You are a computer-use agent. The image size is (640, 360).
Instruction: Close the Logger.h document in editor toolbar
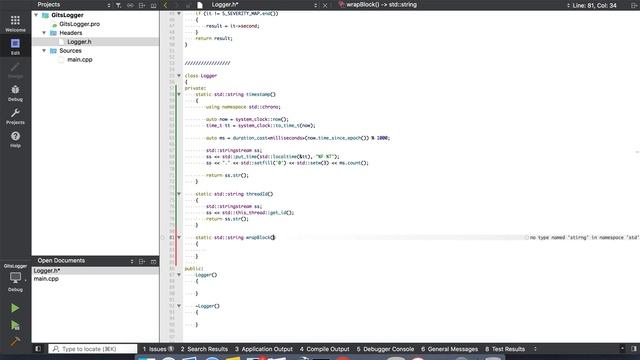(x=325, y=5)
